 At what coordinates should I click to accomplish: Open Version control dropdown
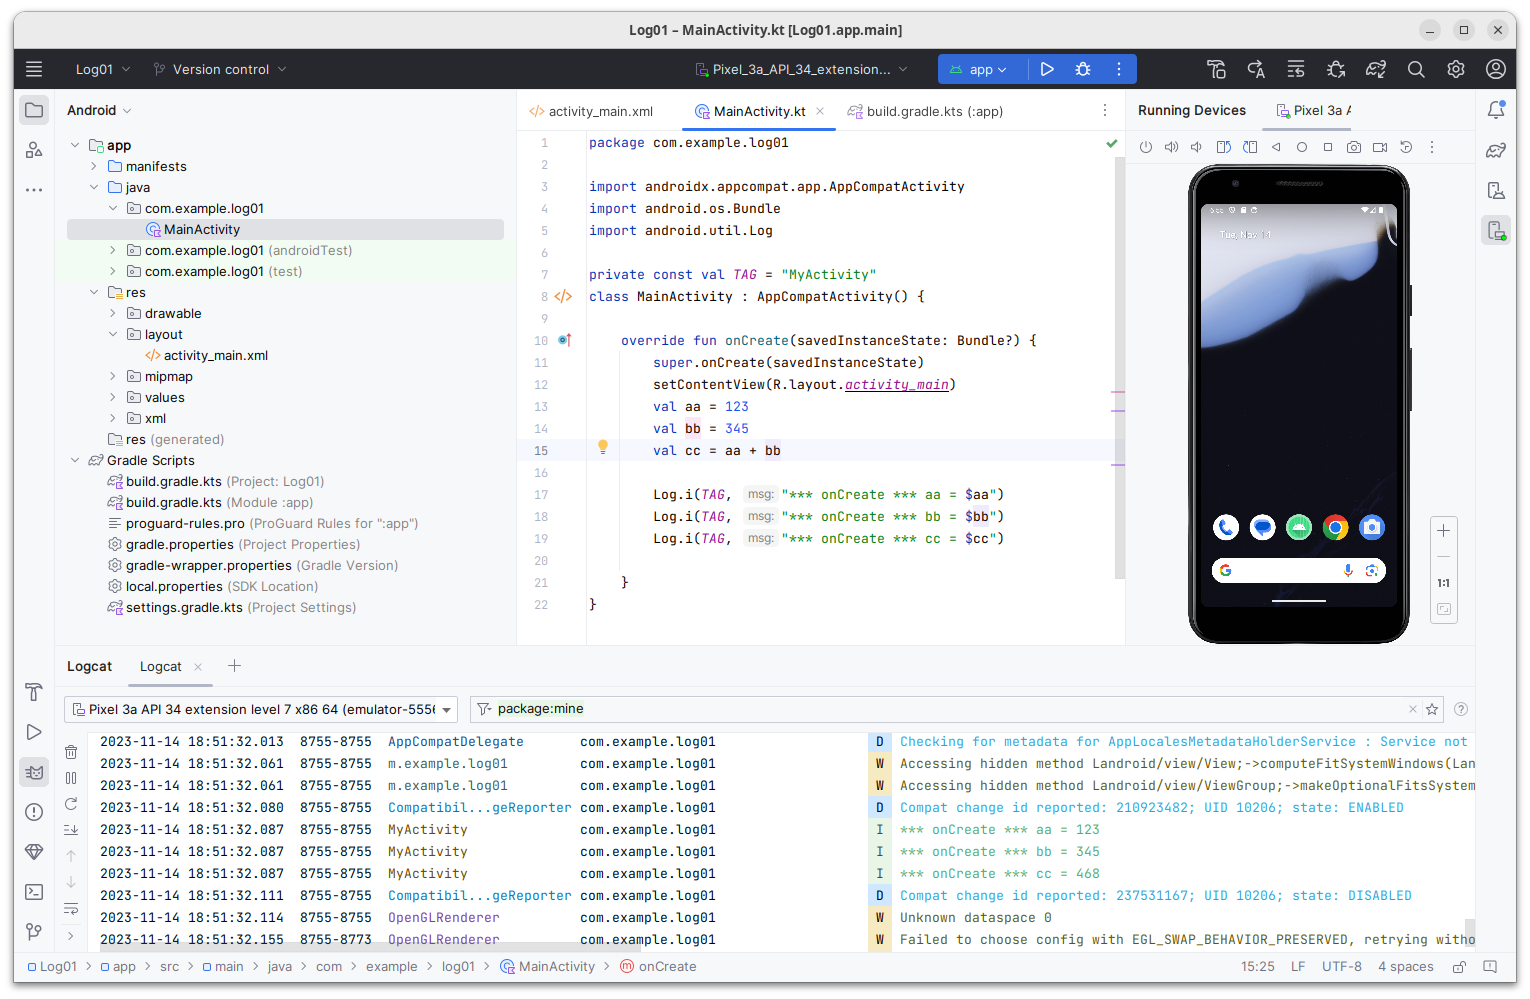click(x=220, y=69)
